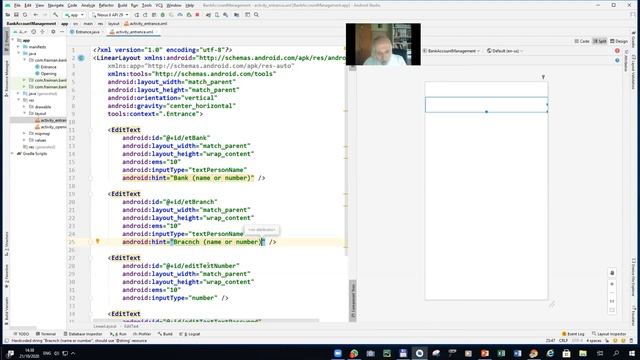Click the Back navigation arrow
640x360 pixels.
point(36,15)
